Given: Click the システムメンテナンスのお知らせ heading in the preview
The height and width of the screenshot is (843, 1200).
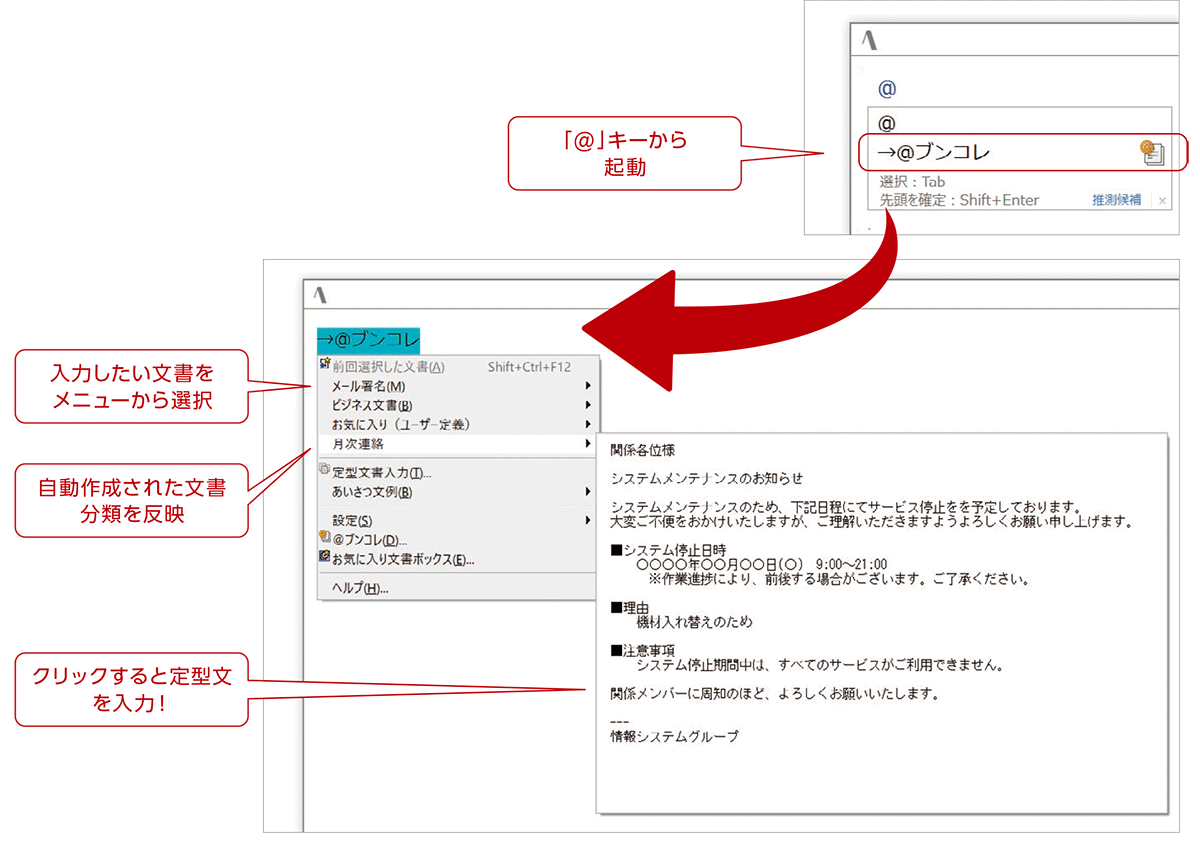Looking at the screenshot, I should coord(707,479).
